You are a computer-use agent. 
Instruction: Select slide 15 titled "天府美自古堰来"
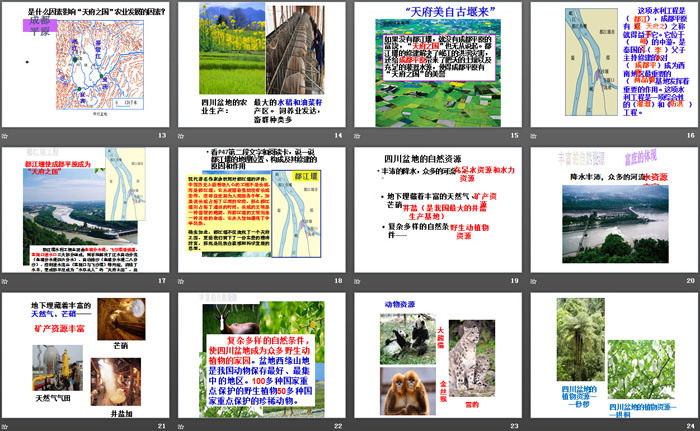click(438, 65)
